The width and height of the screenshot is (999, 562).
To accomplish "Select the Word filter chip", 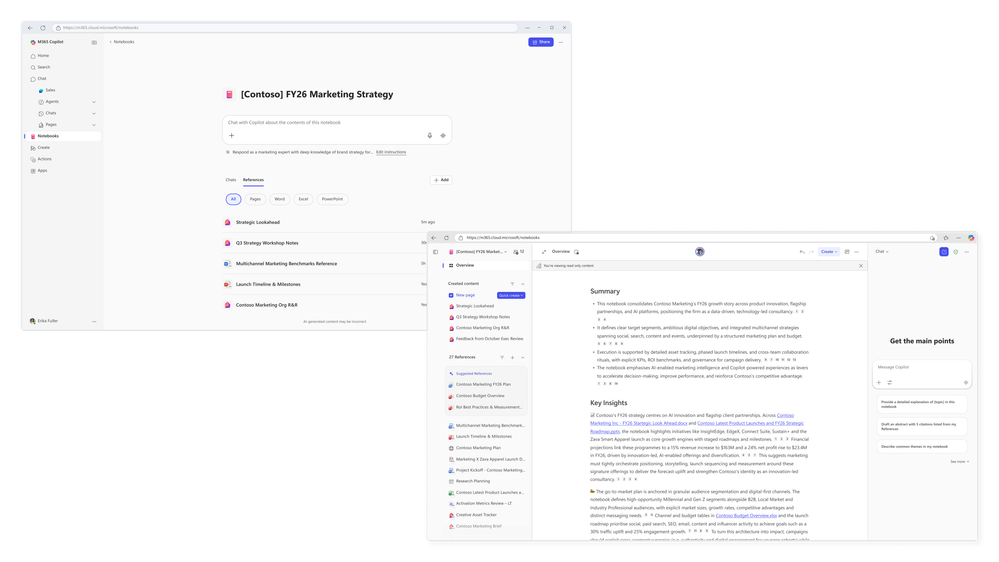I will [x=279, y=199].
